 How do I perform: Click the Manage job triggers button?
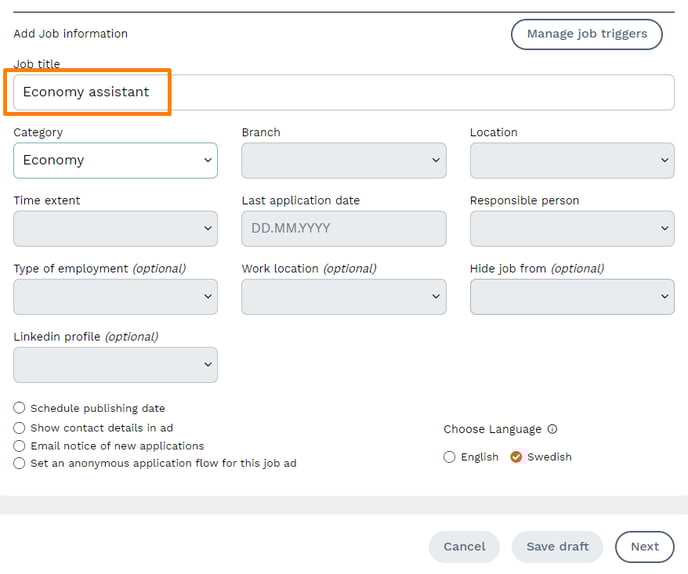[586, 34]
